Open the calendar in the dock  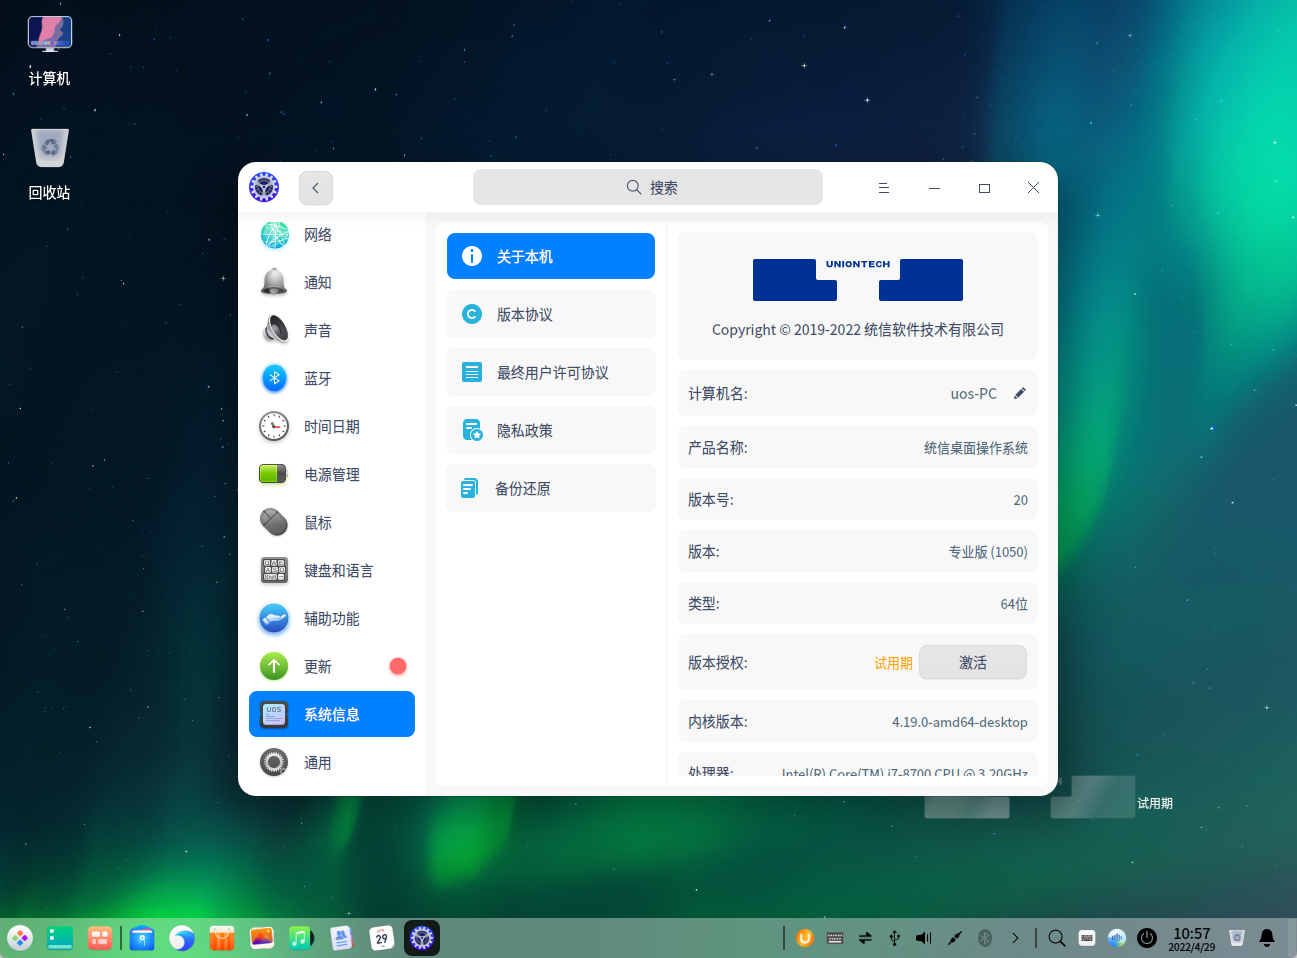pos(382,938)
